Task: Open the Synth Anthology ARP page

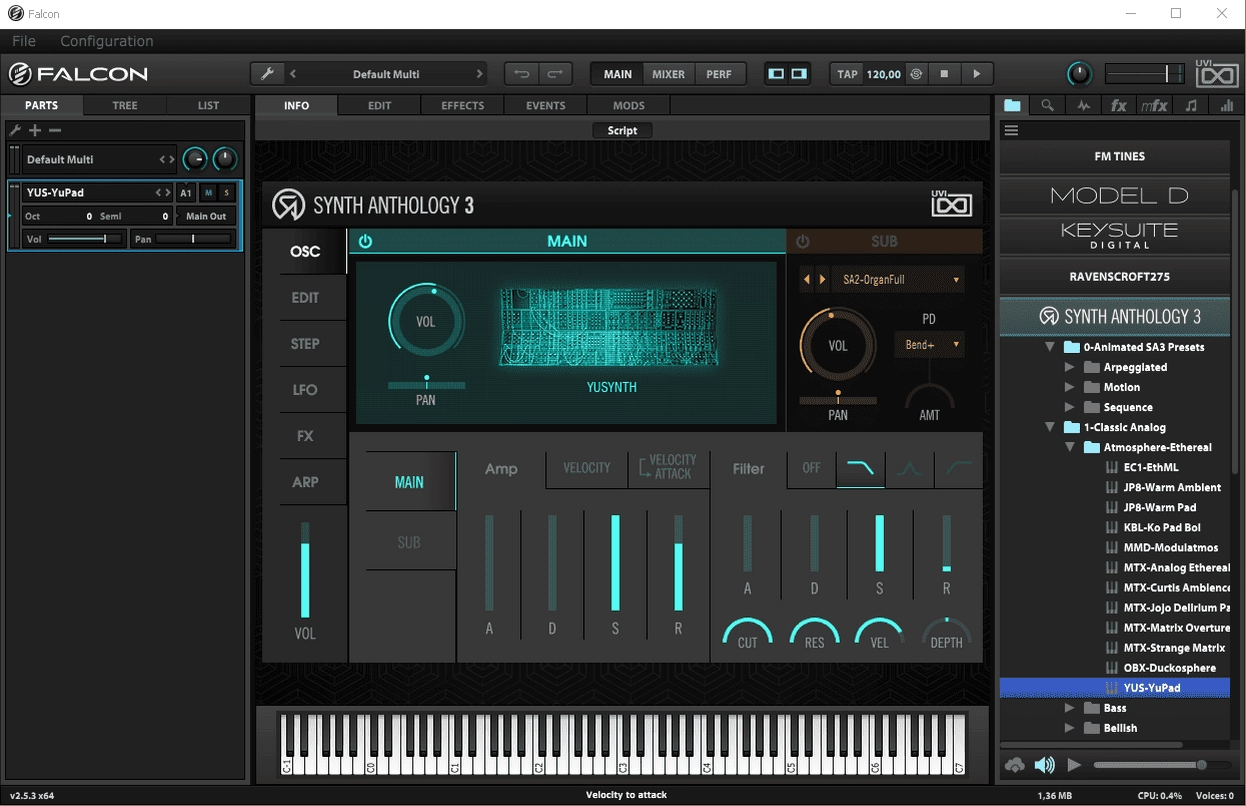Action: [305, 482]
